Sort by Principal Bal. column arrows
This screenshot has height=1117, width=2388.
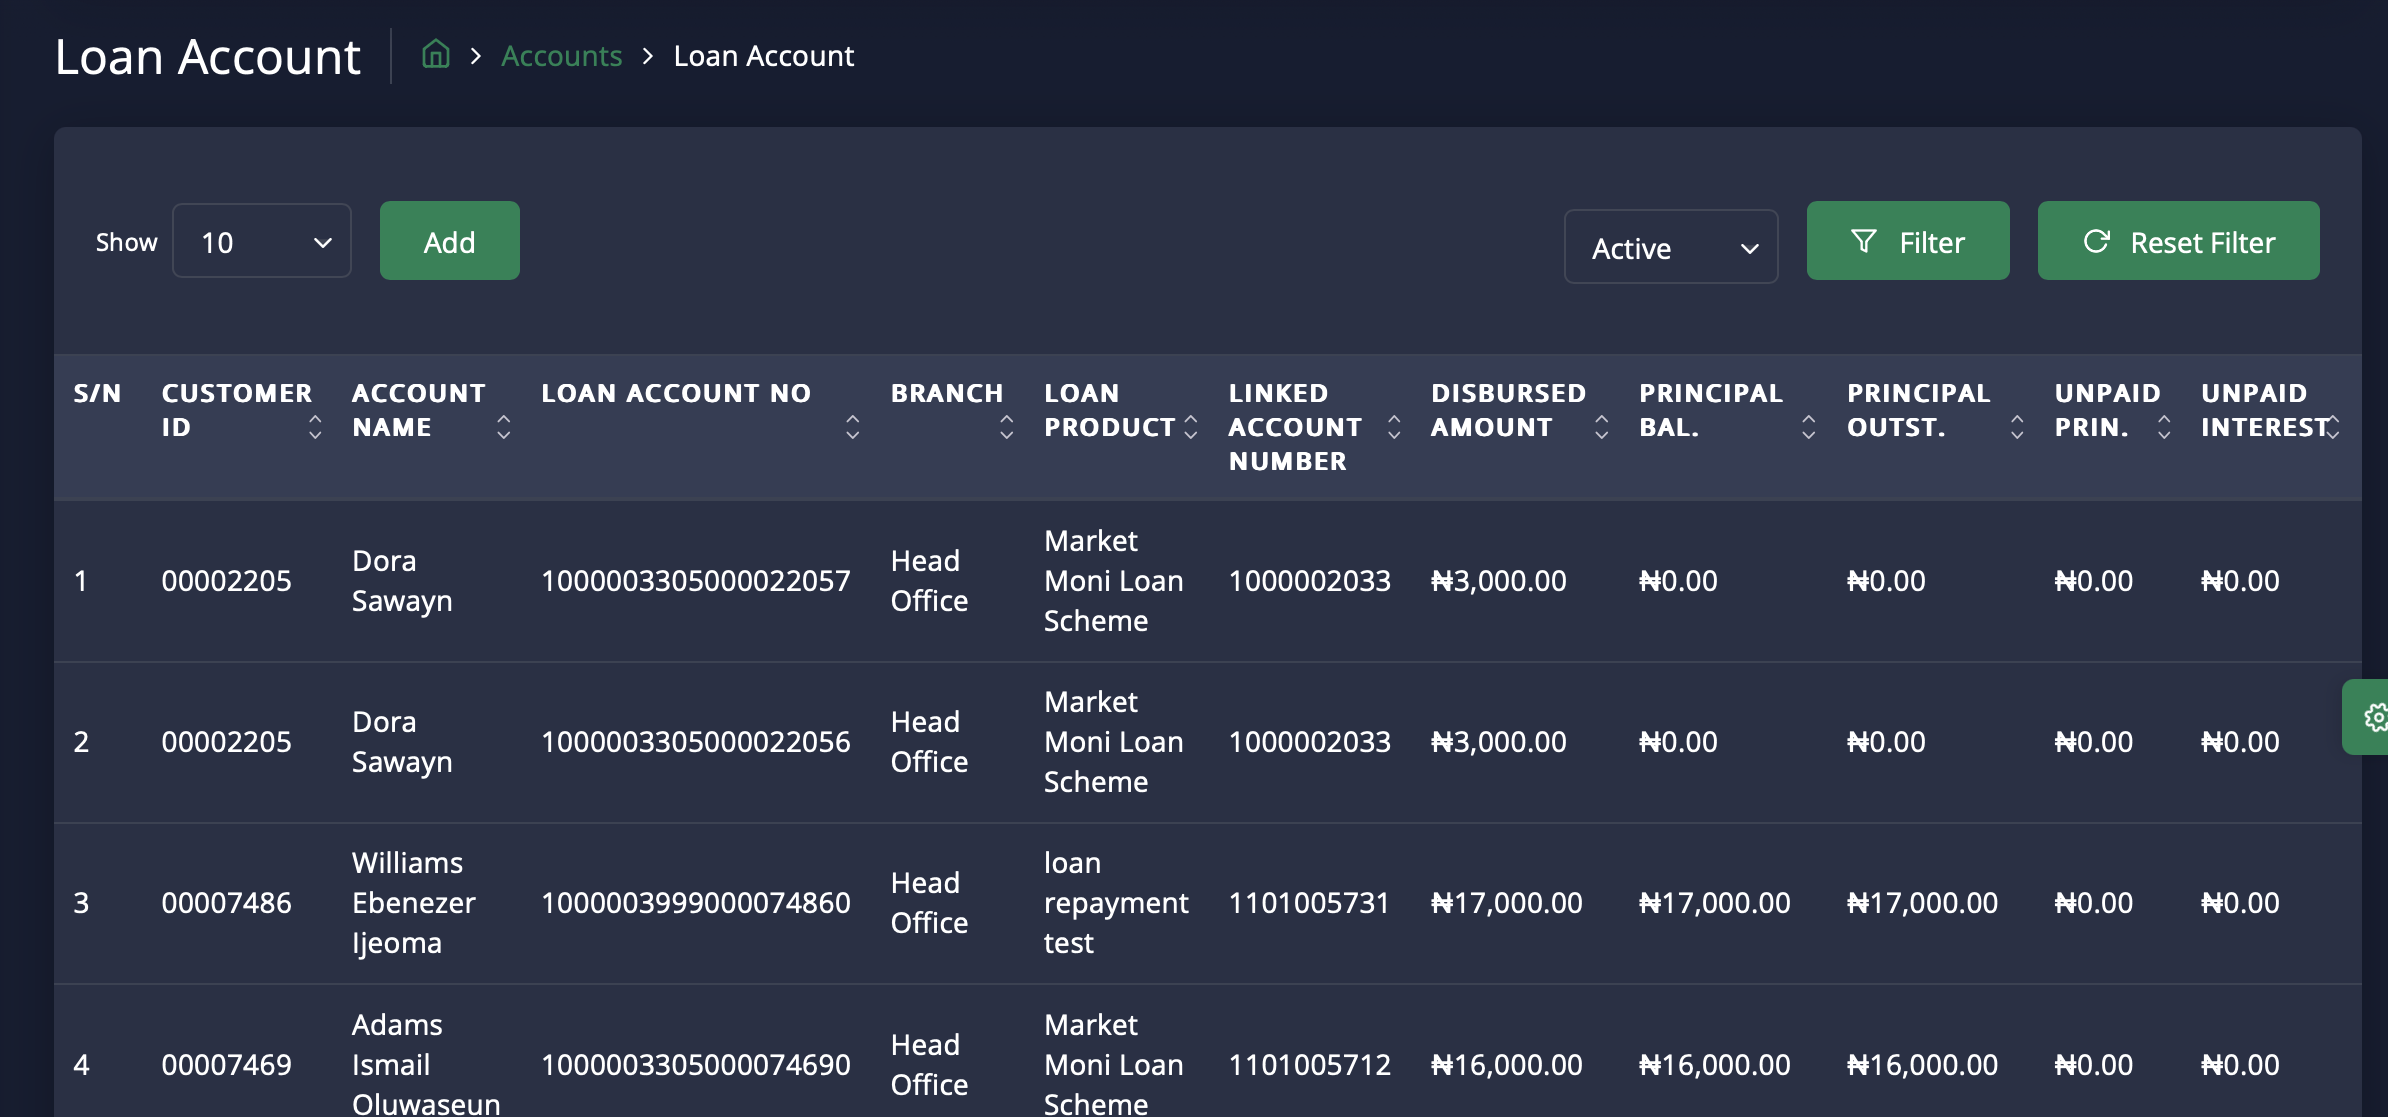(1808, 427)
